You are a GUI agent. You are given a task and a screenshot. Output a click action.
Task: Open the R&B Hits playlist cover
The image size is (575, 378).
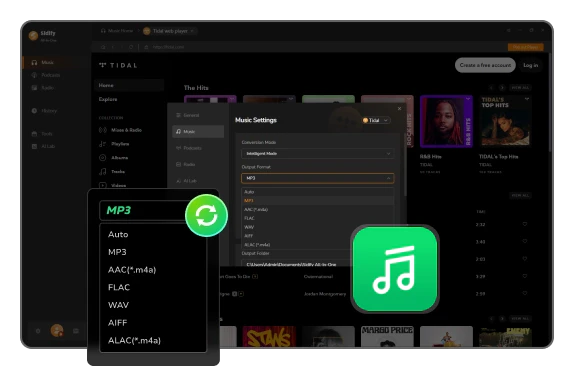click(x=446, y=121)
